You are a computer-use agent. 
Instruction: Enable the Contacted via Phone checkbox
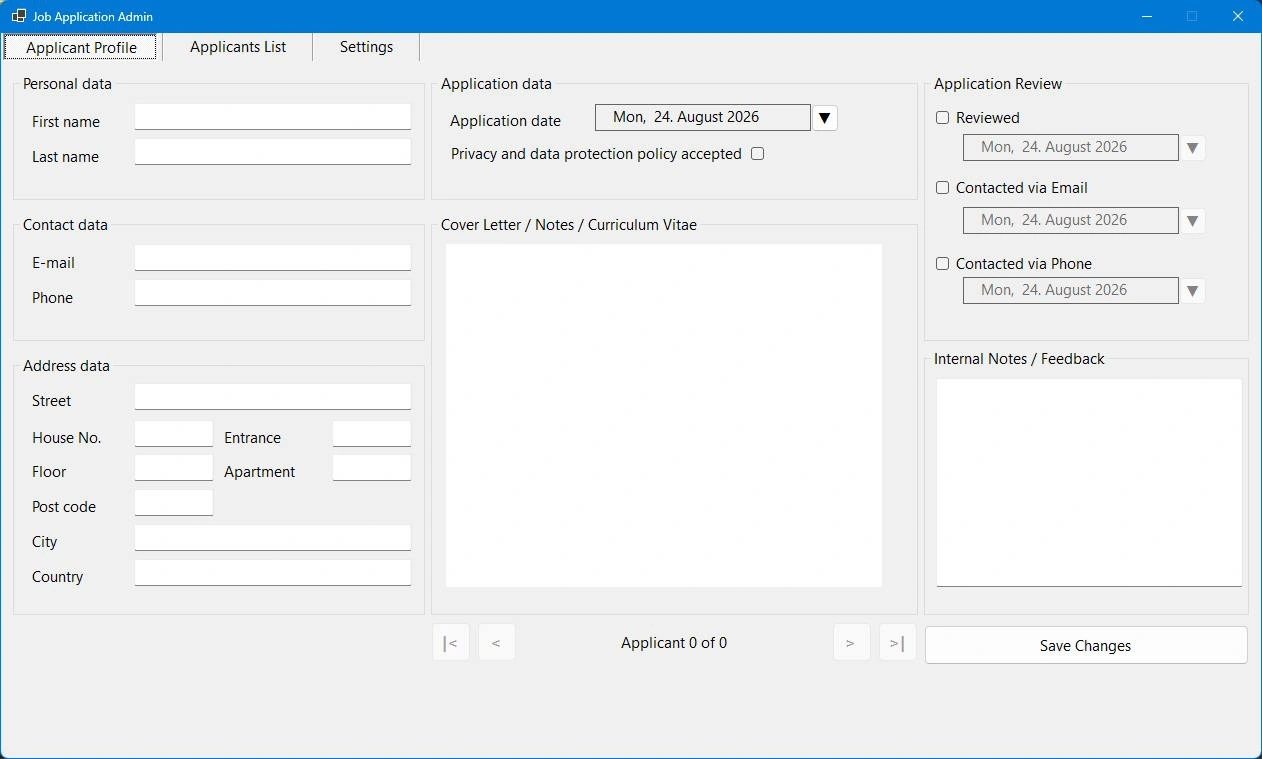pyautogui.click(x=942, y=264)
